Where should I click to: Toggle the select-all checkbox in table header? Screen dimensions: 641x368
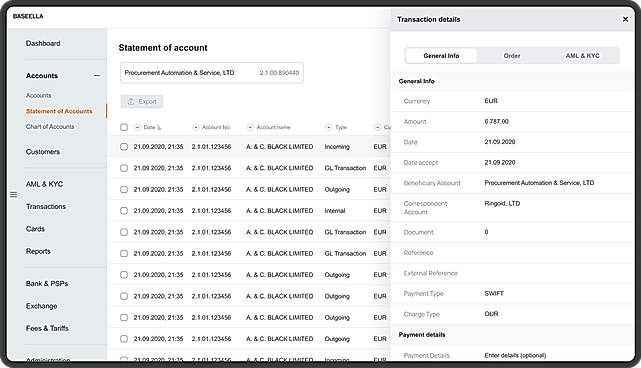point(124,127)
